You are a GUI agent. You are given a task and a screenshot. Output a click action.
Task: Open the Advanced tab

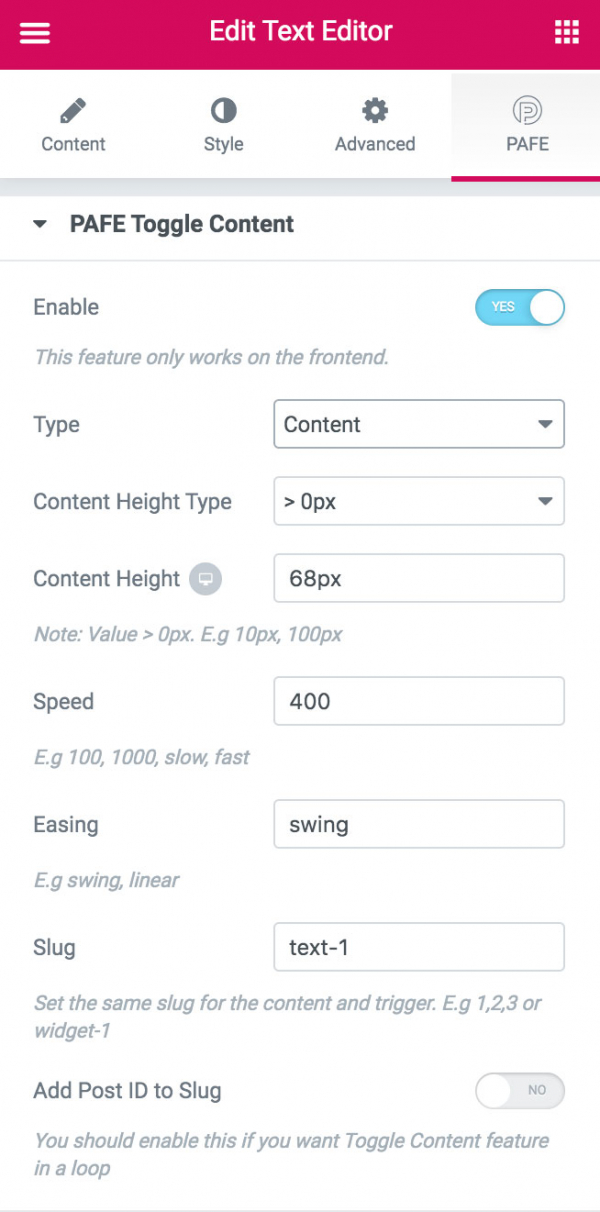tap(374, 124)
